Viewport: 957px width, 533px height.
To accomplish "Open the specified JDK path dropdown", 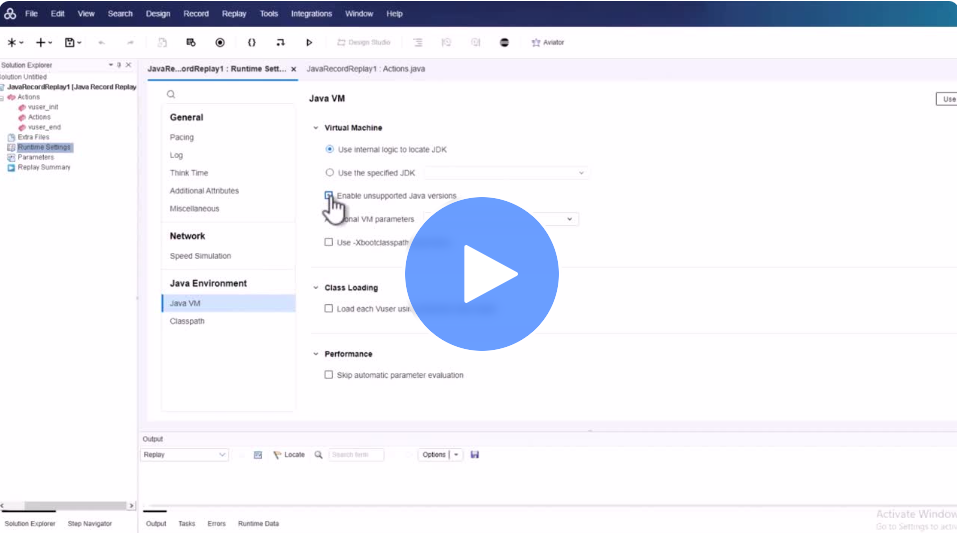I will pos(581,173).
